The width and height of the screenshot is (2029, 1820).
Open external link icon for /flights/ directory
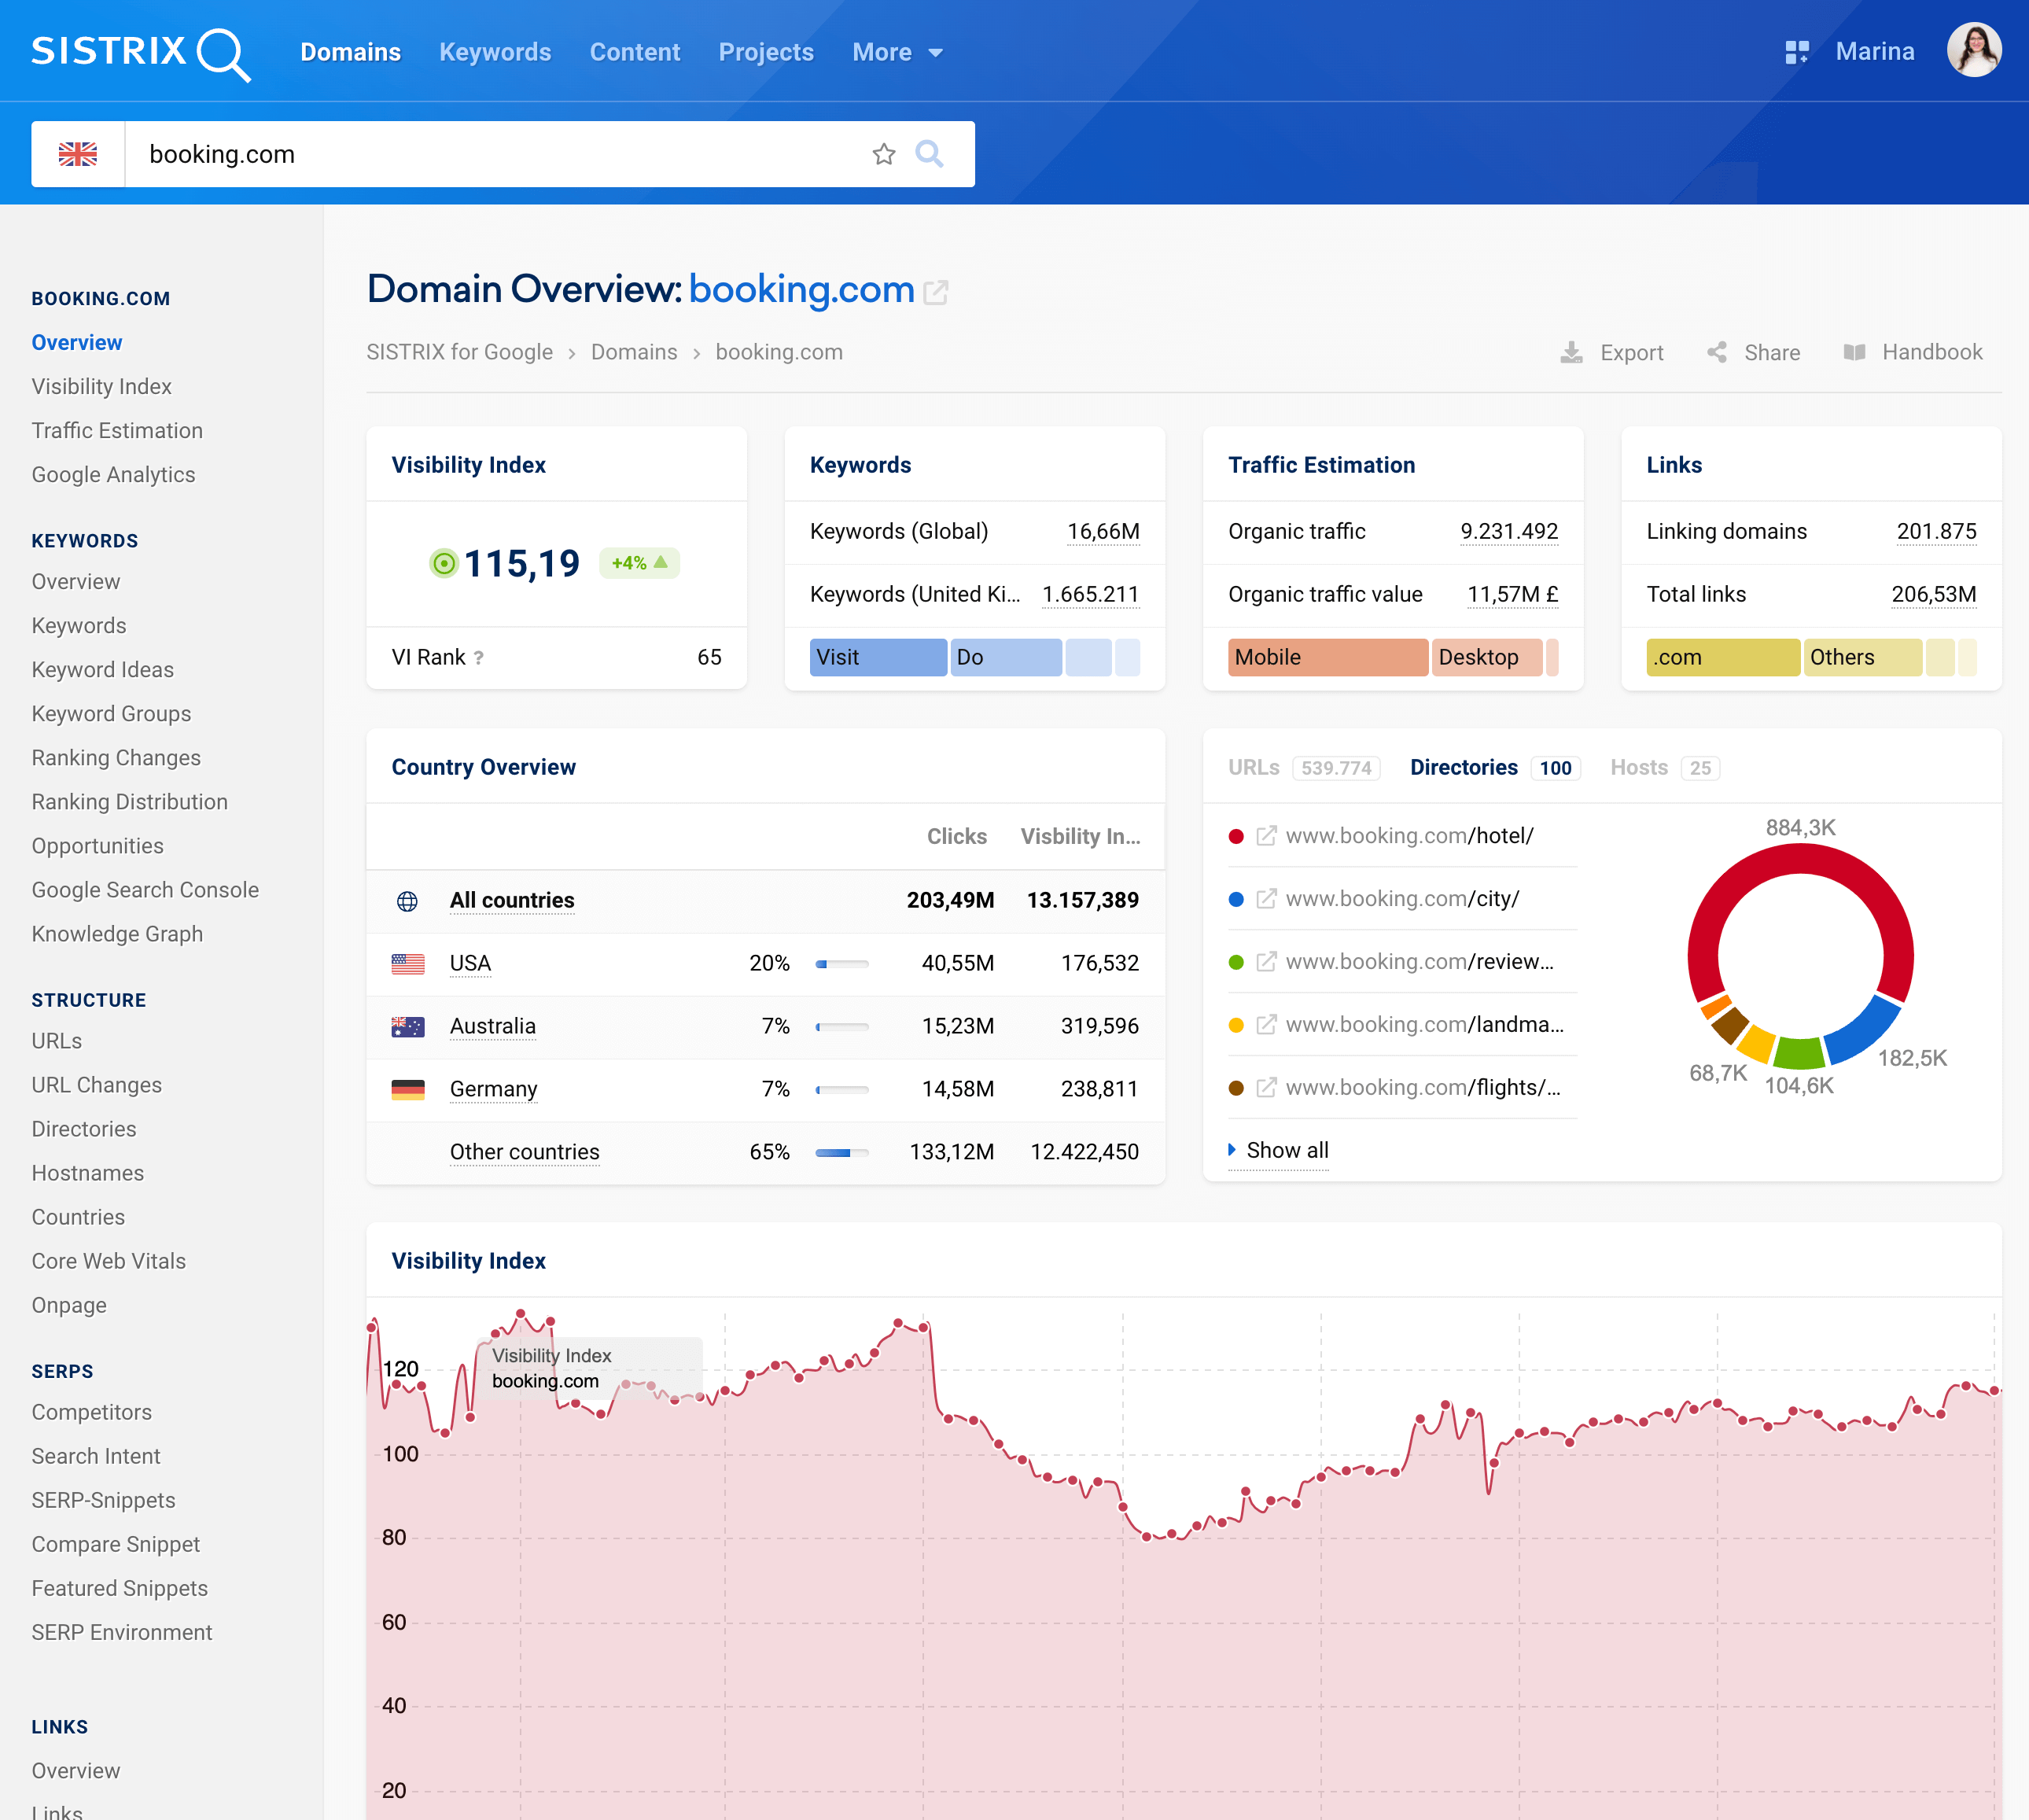[1265, 1088]
